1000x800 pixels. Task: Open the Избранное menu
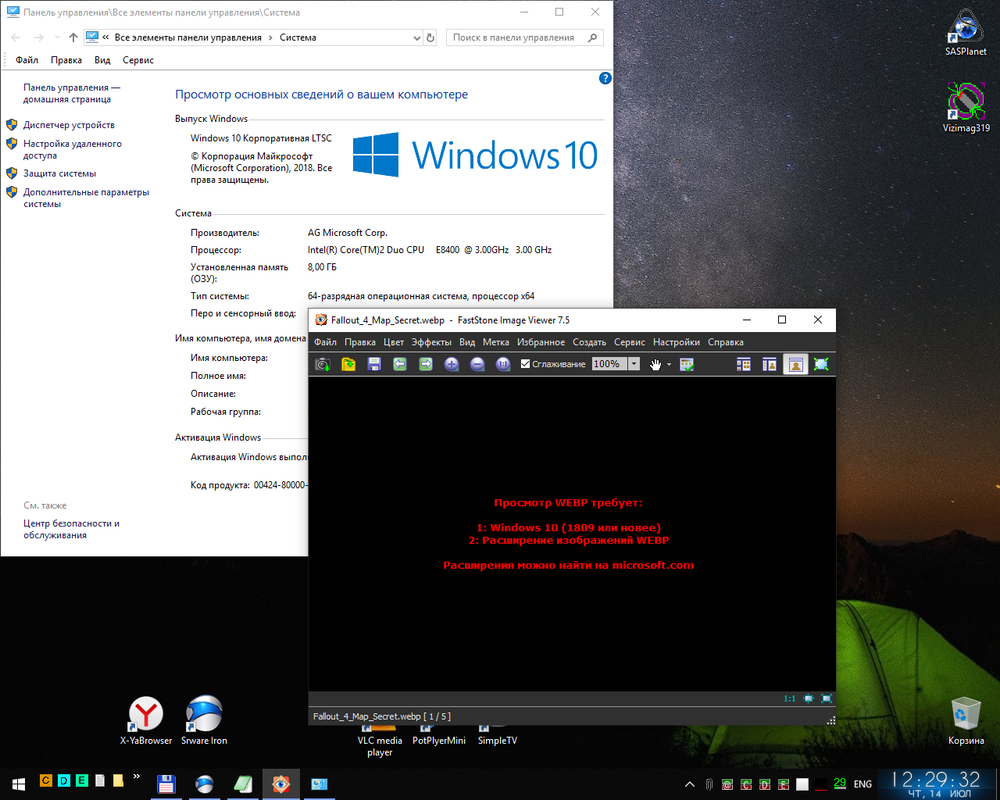541,342
